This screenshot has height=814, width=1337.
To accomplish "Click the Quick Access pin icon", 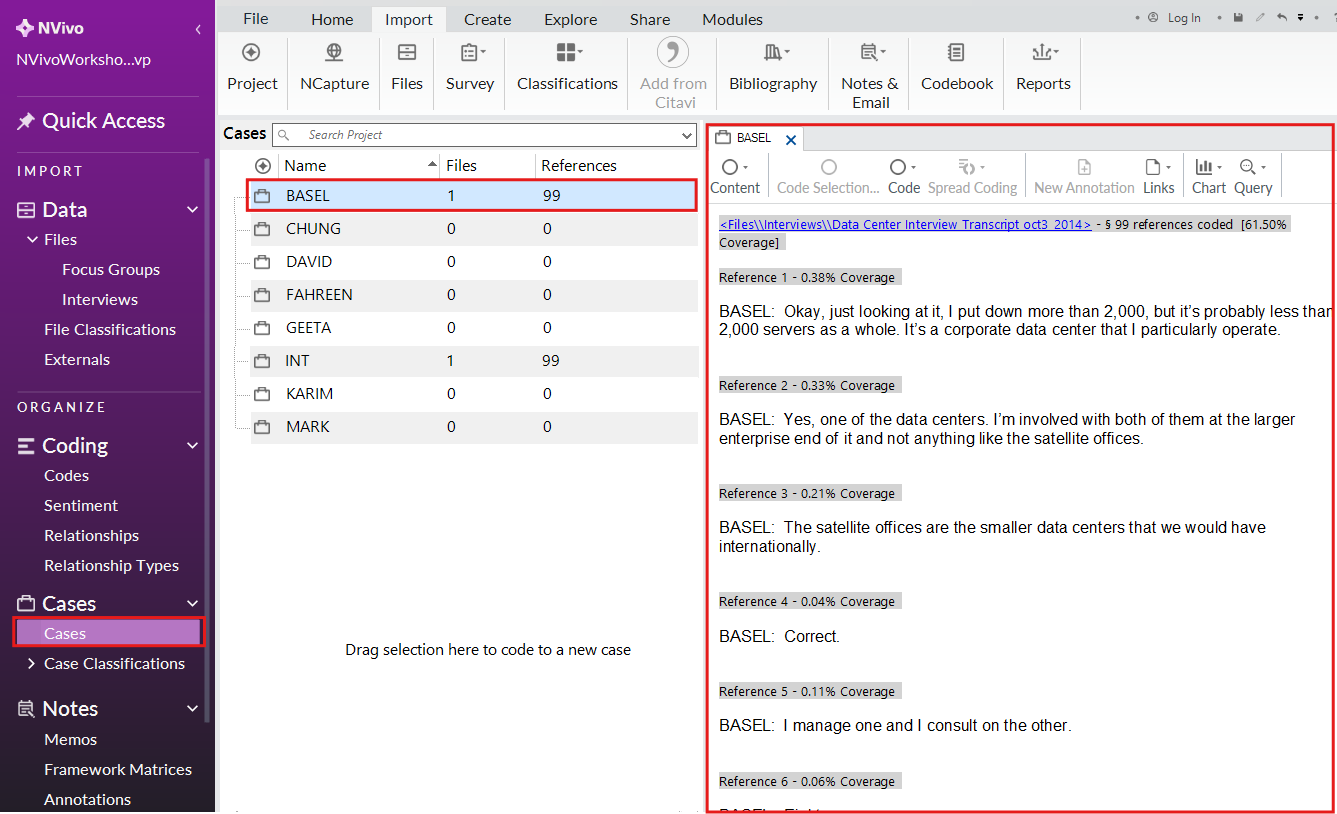I will pos(26,121).
